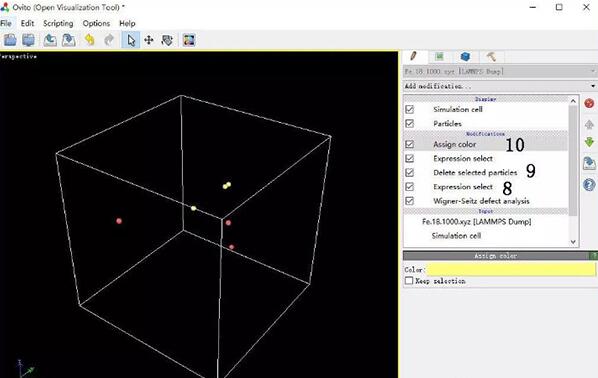Switch to the blue cube overlays tab
This screenshot has height=378, width=598.
coord(465,57)
